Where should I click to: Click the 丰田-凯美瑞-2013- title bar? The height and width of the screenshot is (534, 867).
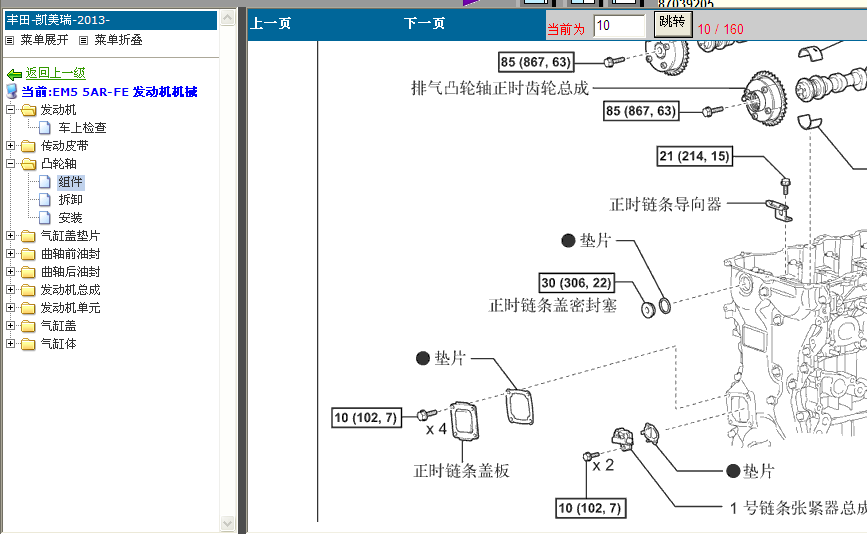point(111,20)
